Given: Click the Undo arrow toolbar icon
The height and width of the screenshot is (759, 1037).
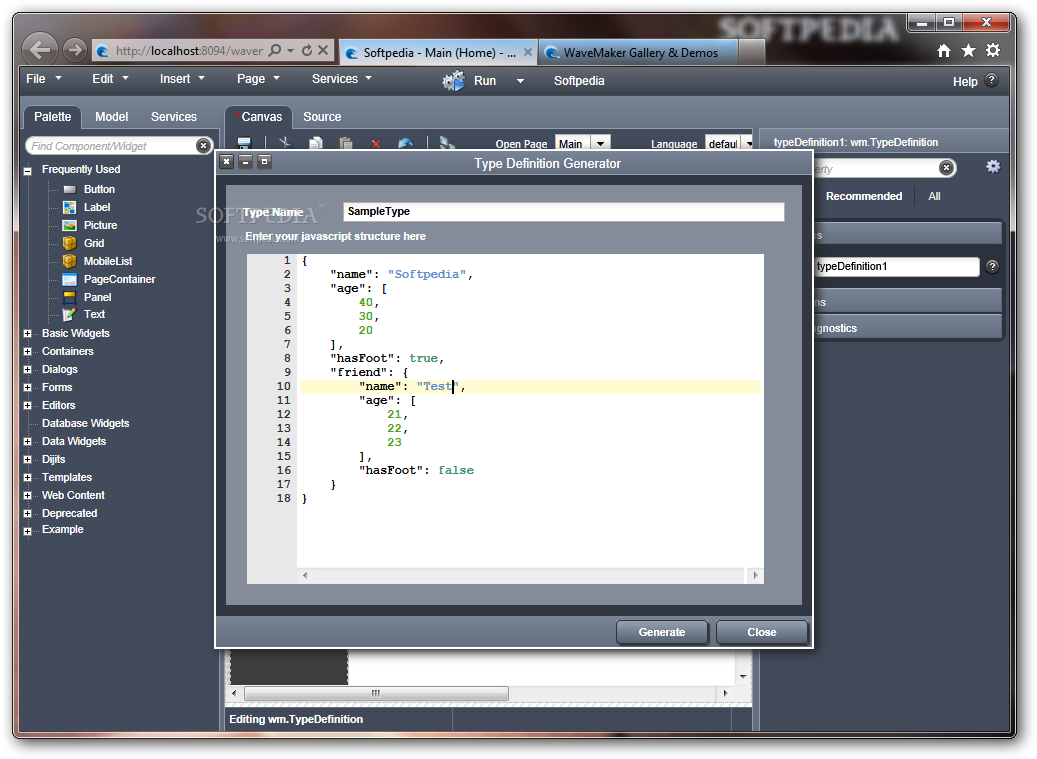Looking at the screenshot, I should click(406, 143).
